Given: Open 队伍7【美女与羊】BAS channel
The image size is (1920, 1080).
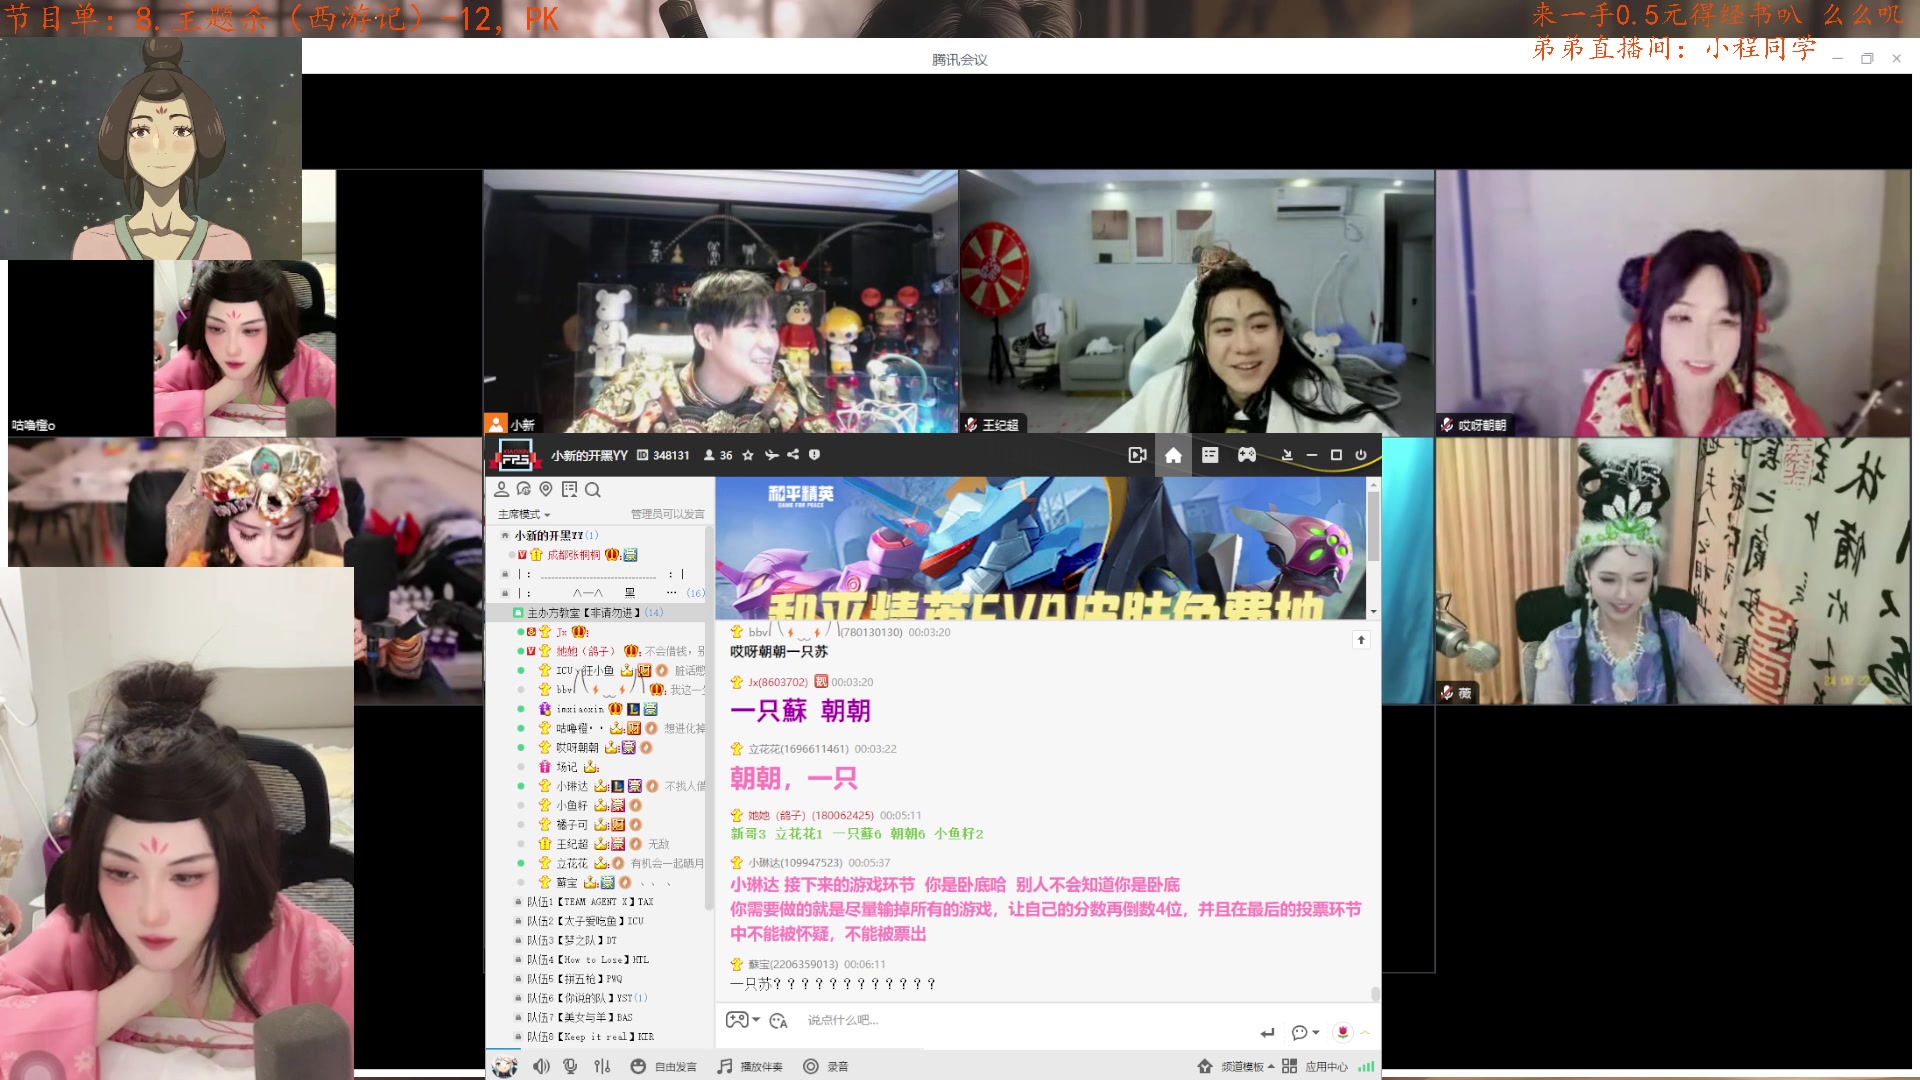Looking at the screenshot, I should click(x=580, y=1017).
